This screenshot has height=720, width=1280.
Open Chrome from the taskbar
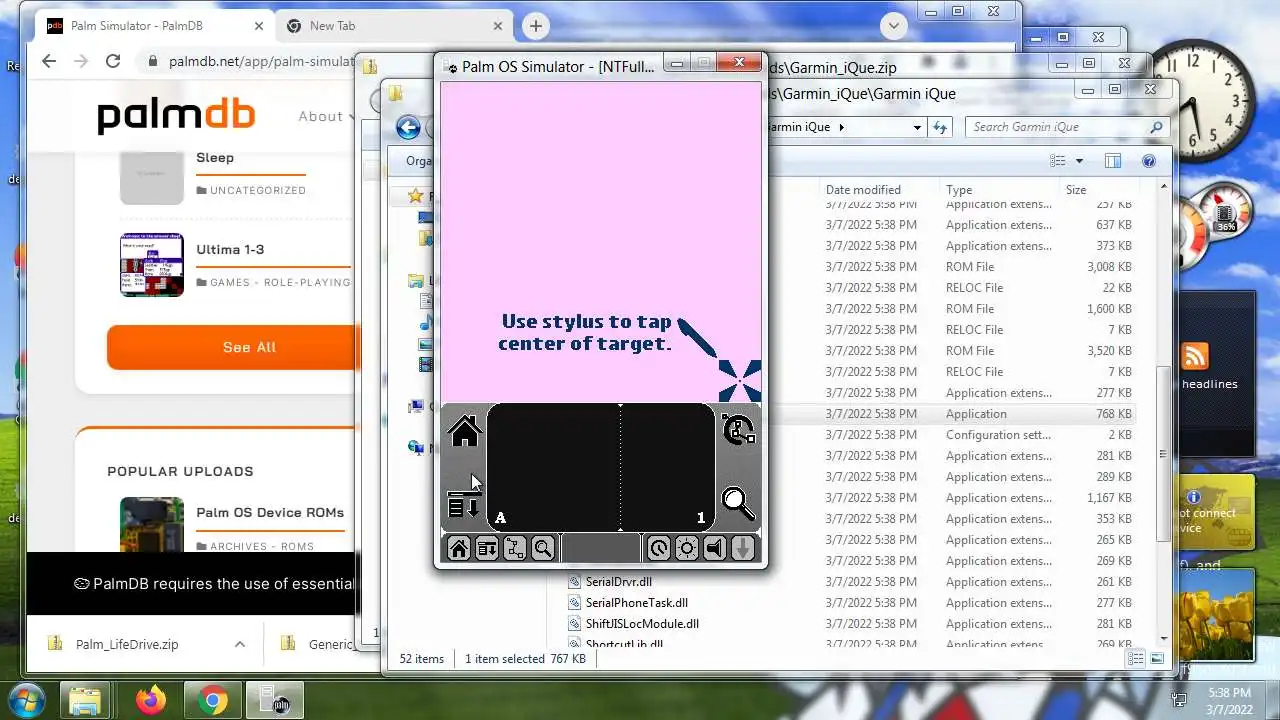(x=213, y=700)
